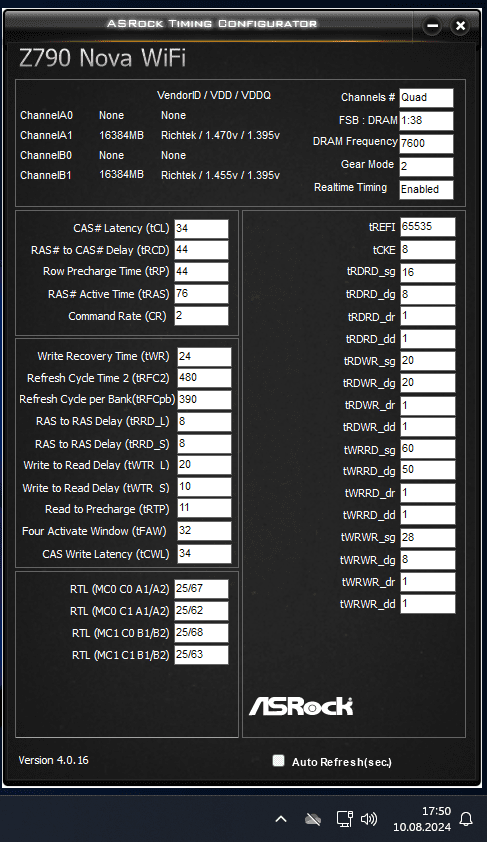This screenshot has width=487, height=842.
Task: Click the VendorID / VDD / VDDQ header
Action: pyautogui.click(x=214, y=95)
